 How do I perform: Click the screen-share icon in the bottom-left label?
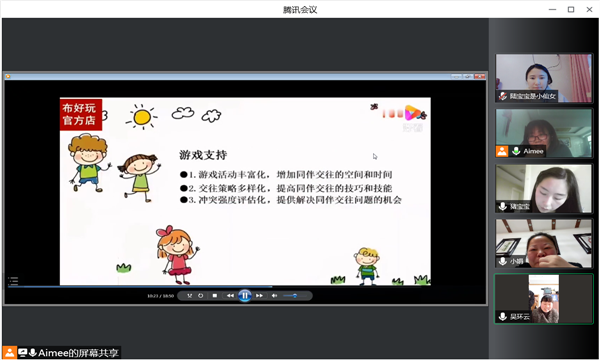(x=23, y=353)
